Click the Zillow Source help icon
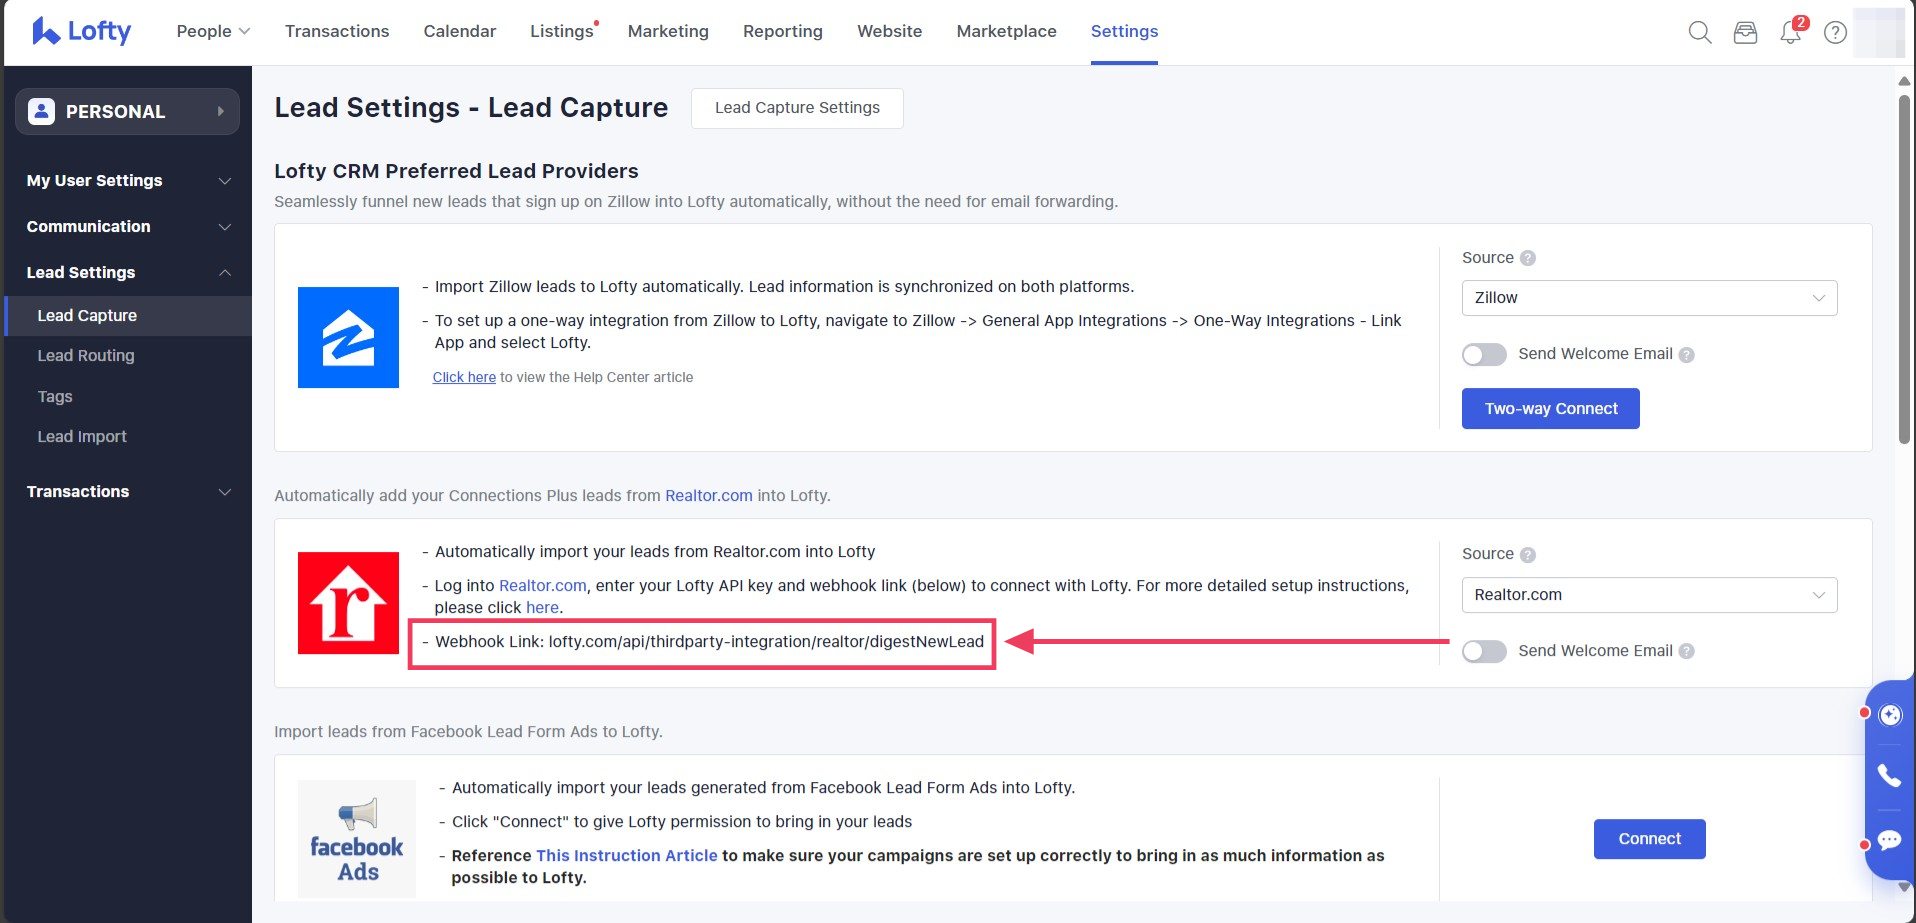1916x923 pixels. click(x=1527, y=258)
